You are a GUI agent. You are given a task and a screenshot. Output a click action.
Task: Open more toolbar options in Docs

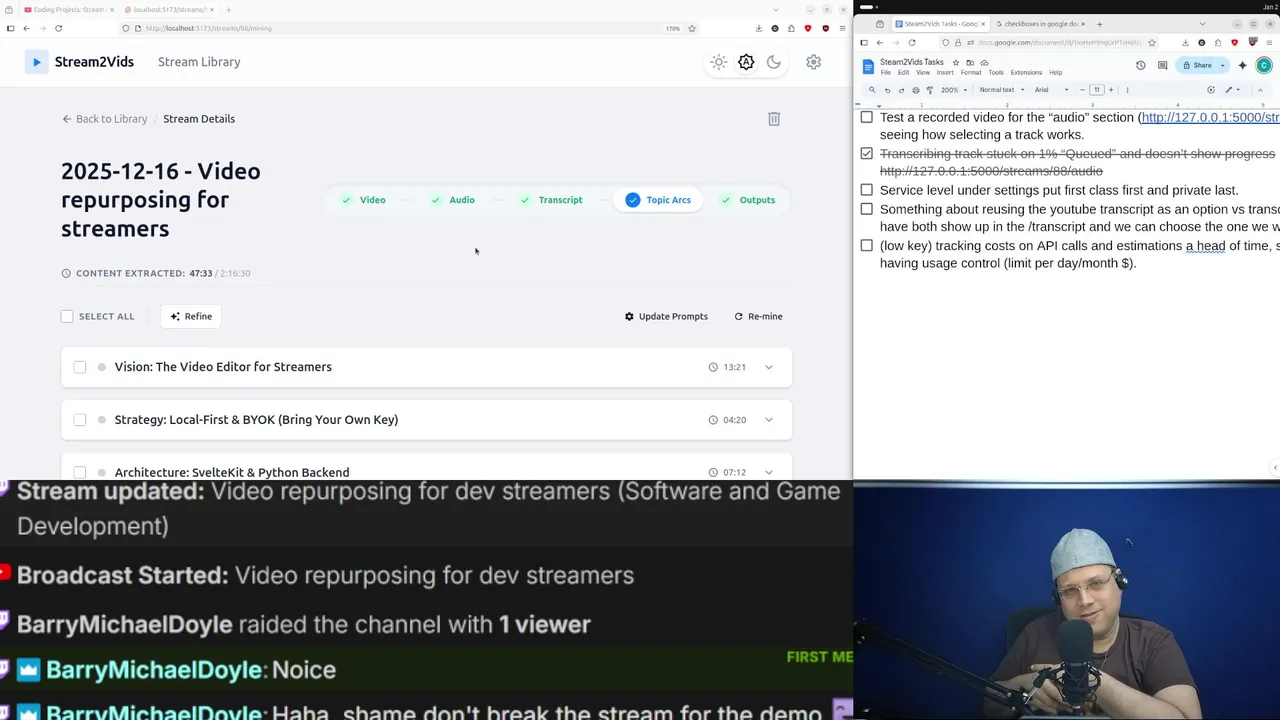point(1127,90)
